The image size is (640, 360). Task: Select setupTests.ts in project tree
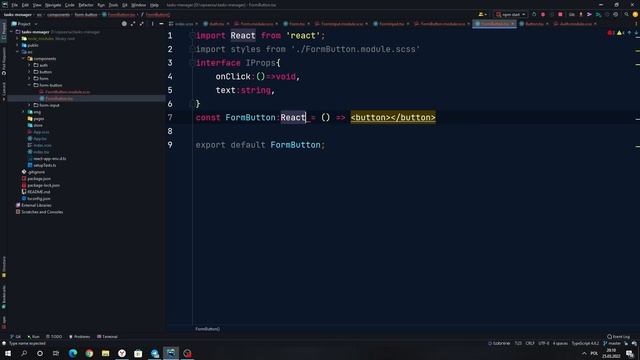(44, 165)
